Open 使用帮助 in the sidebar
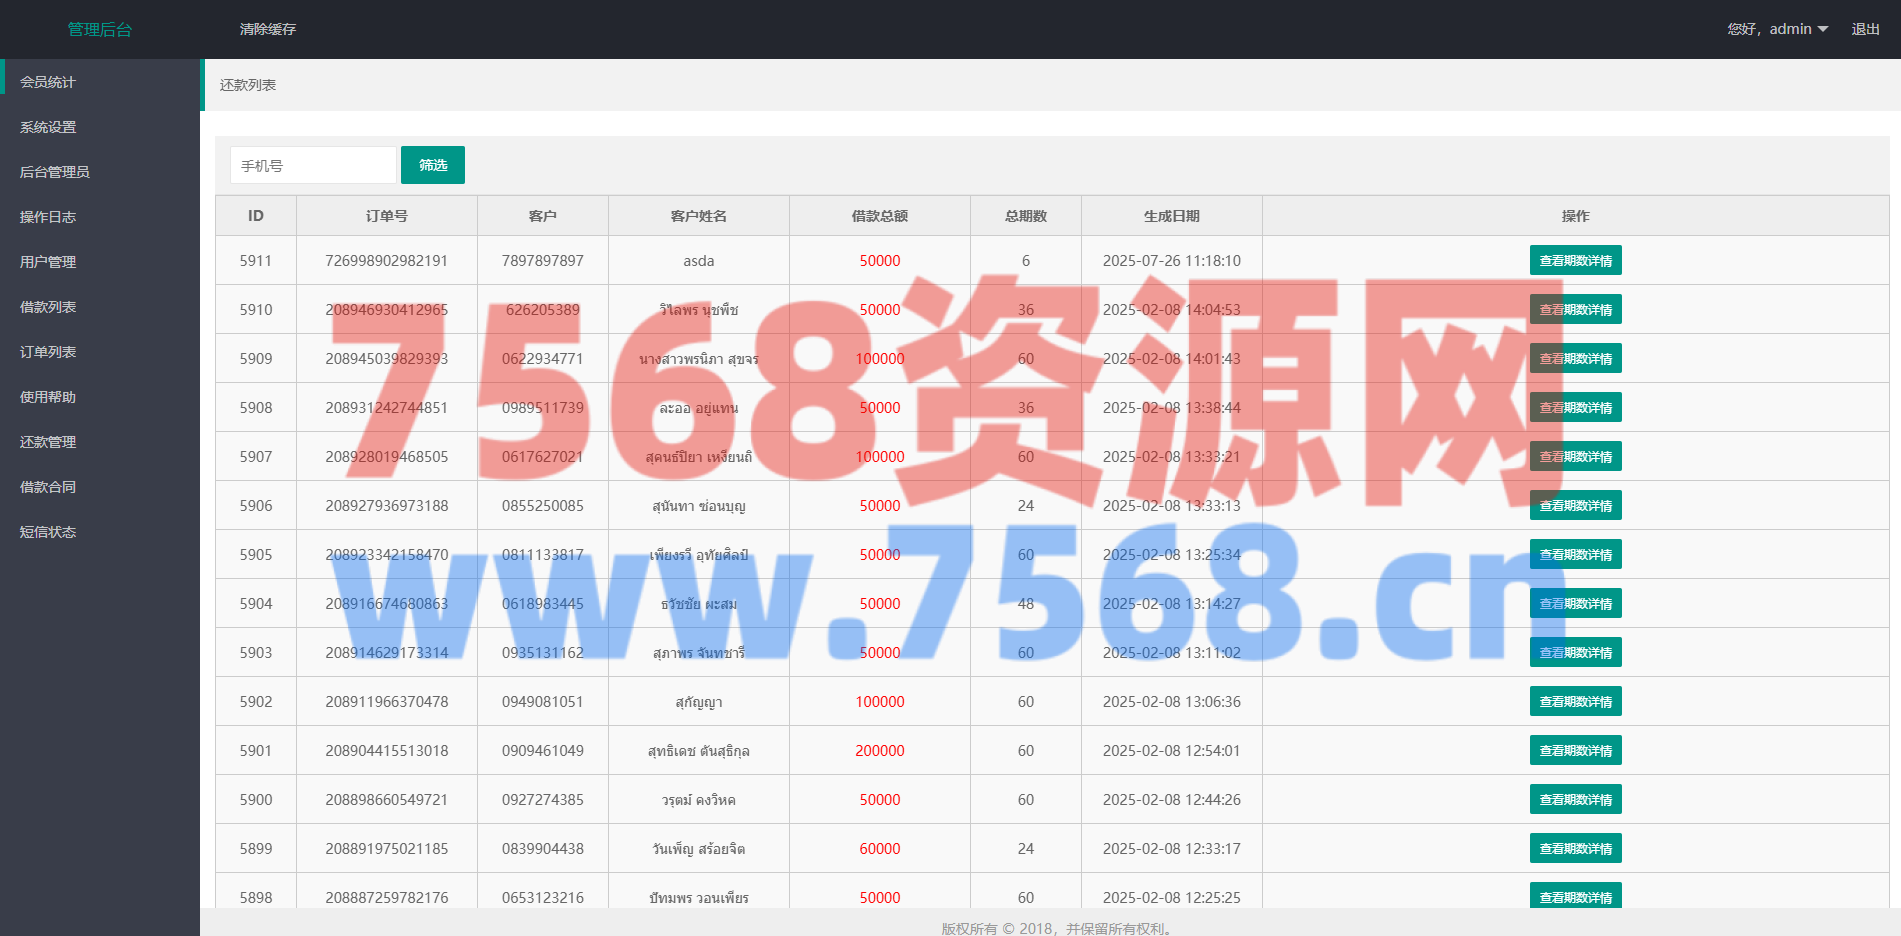Screen dimensions: 1901x936 [48, 397]
